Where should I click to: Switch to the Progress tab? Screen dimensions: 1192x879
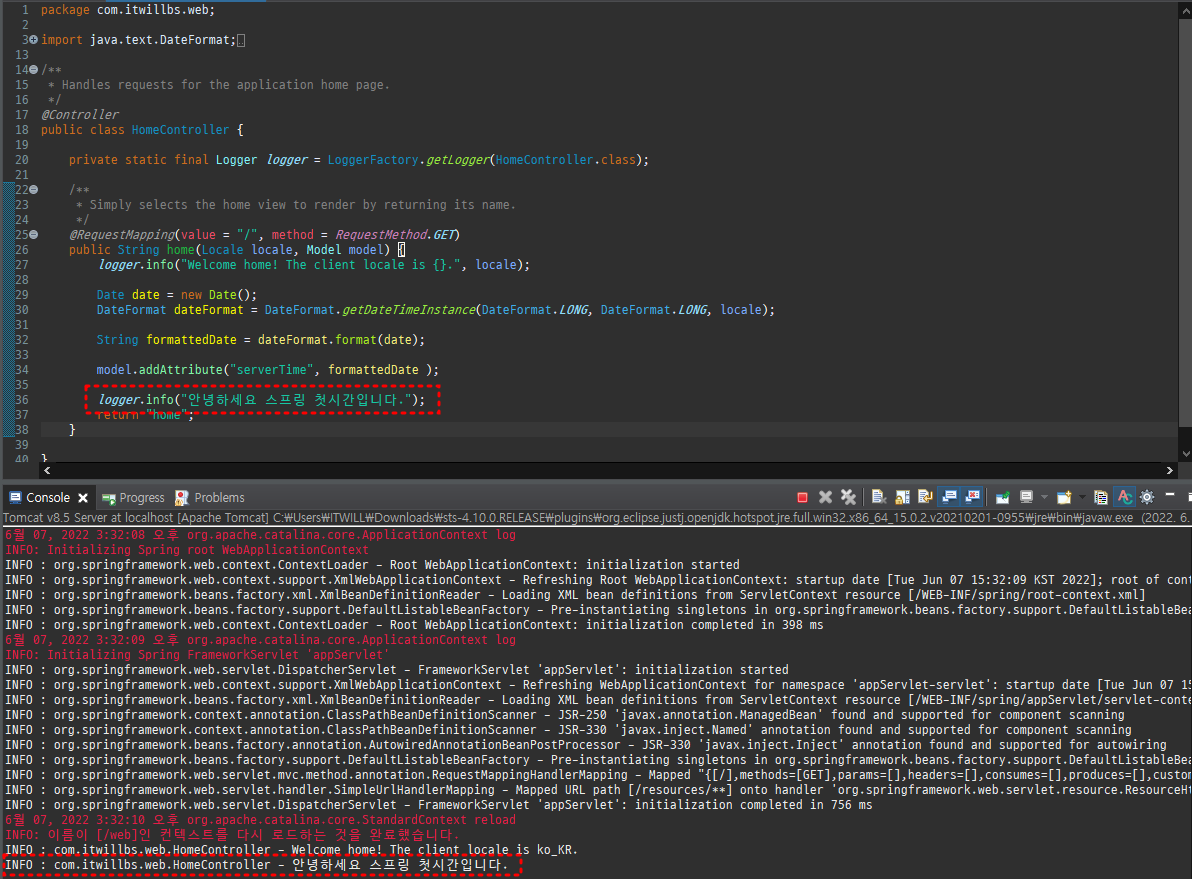[x=133, y=497]
